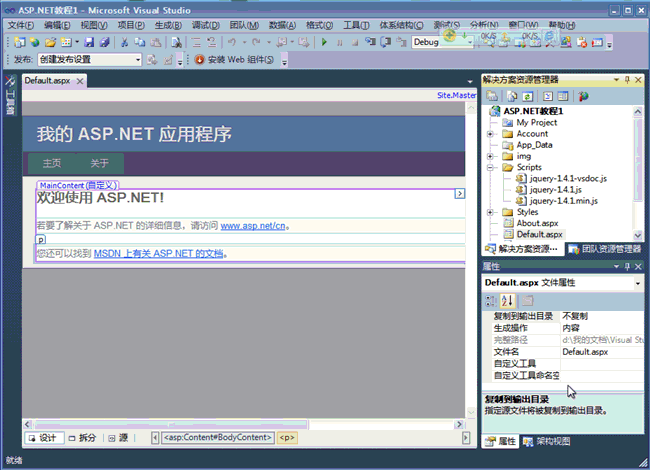Click the Paste icon in toolbar

tap(156, 42)
